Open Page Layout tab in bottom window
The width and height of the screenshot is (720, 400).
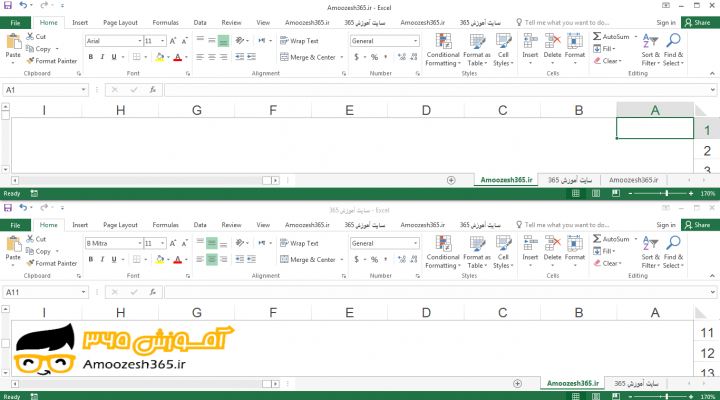pyautogui.click(x=120, y=225)
